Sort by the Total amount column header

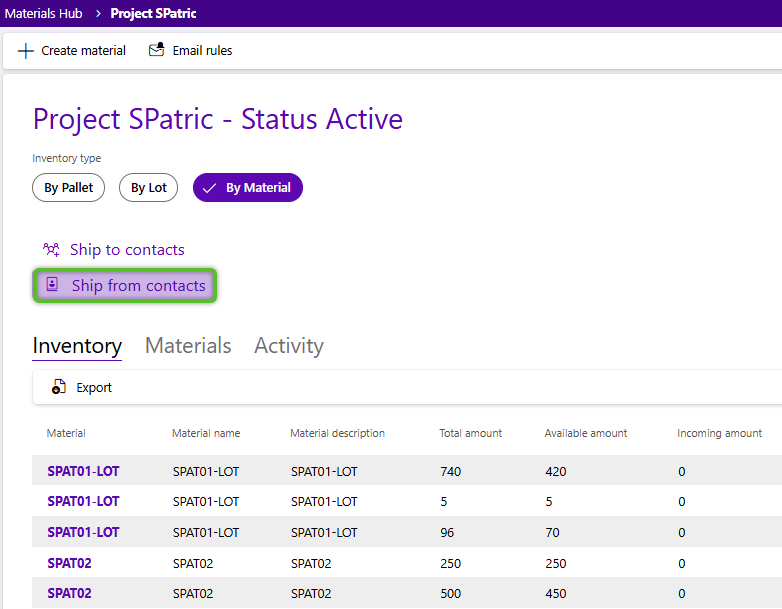[470, 433]
